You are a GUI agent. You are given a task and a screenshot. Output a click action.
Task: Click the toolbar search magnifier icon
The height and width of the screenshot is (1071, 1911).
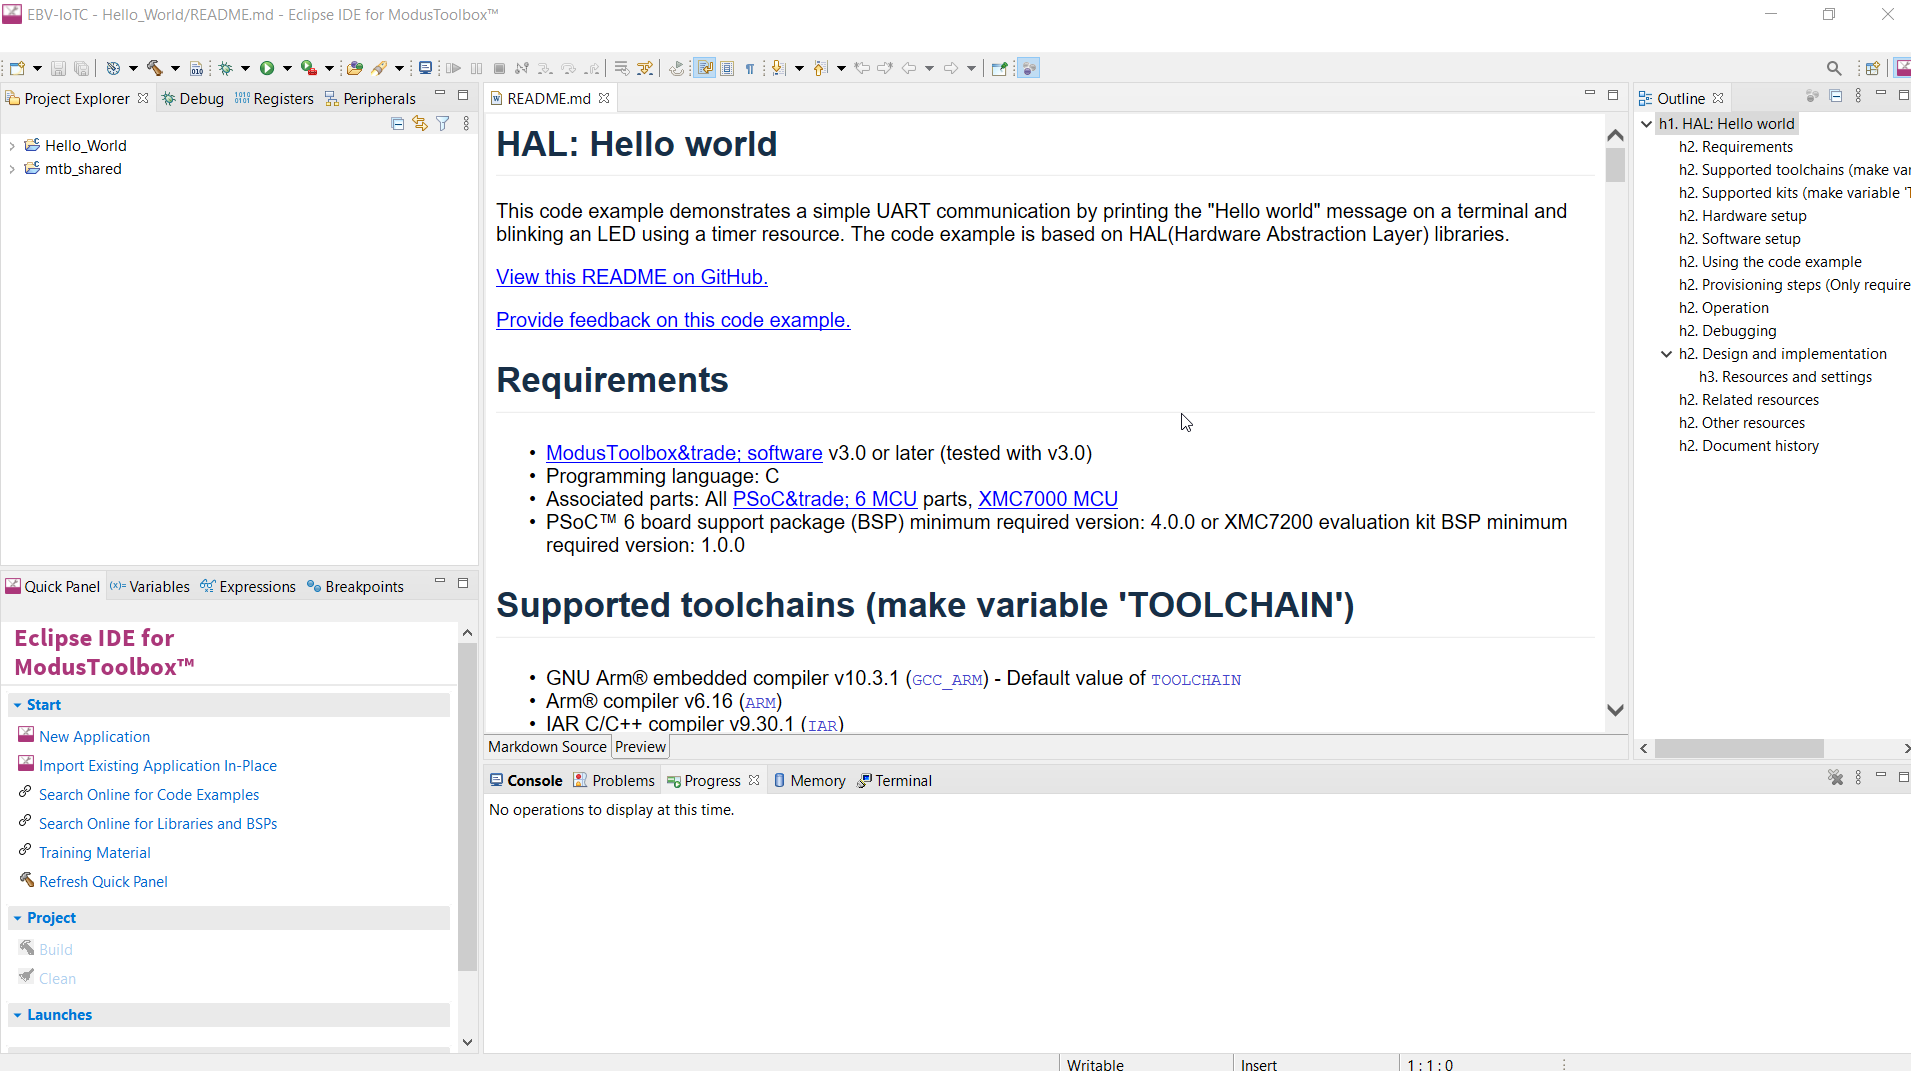pyautogui.click(x=1833, y=68)
